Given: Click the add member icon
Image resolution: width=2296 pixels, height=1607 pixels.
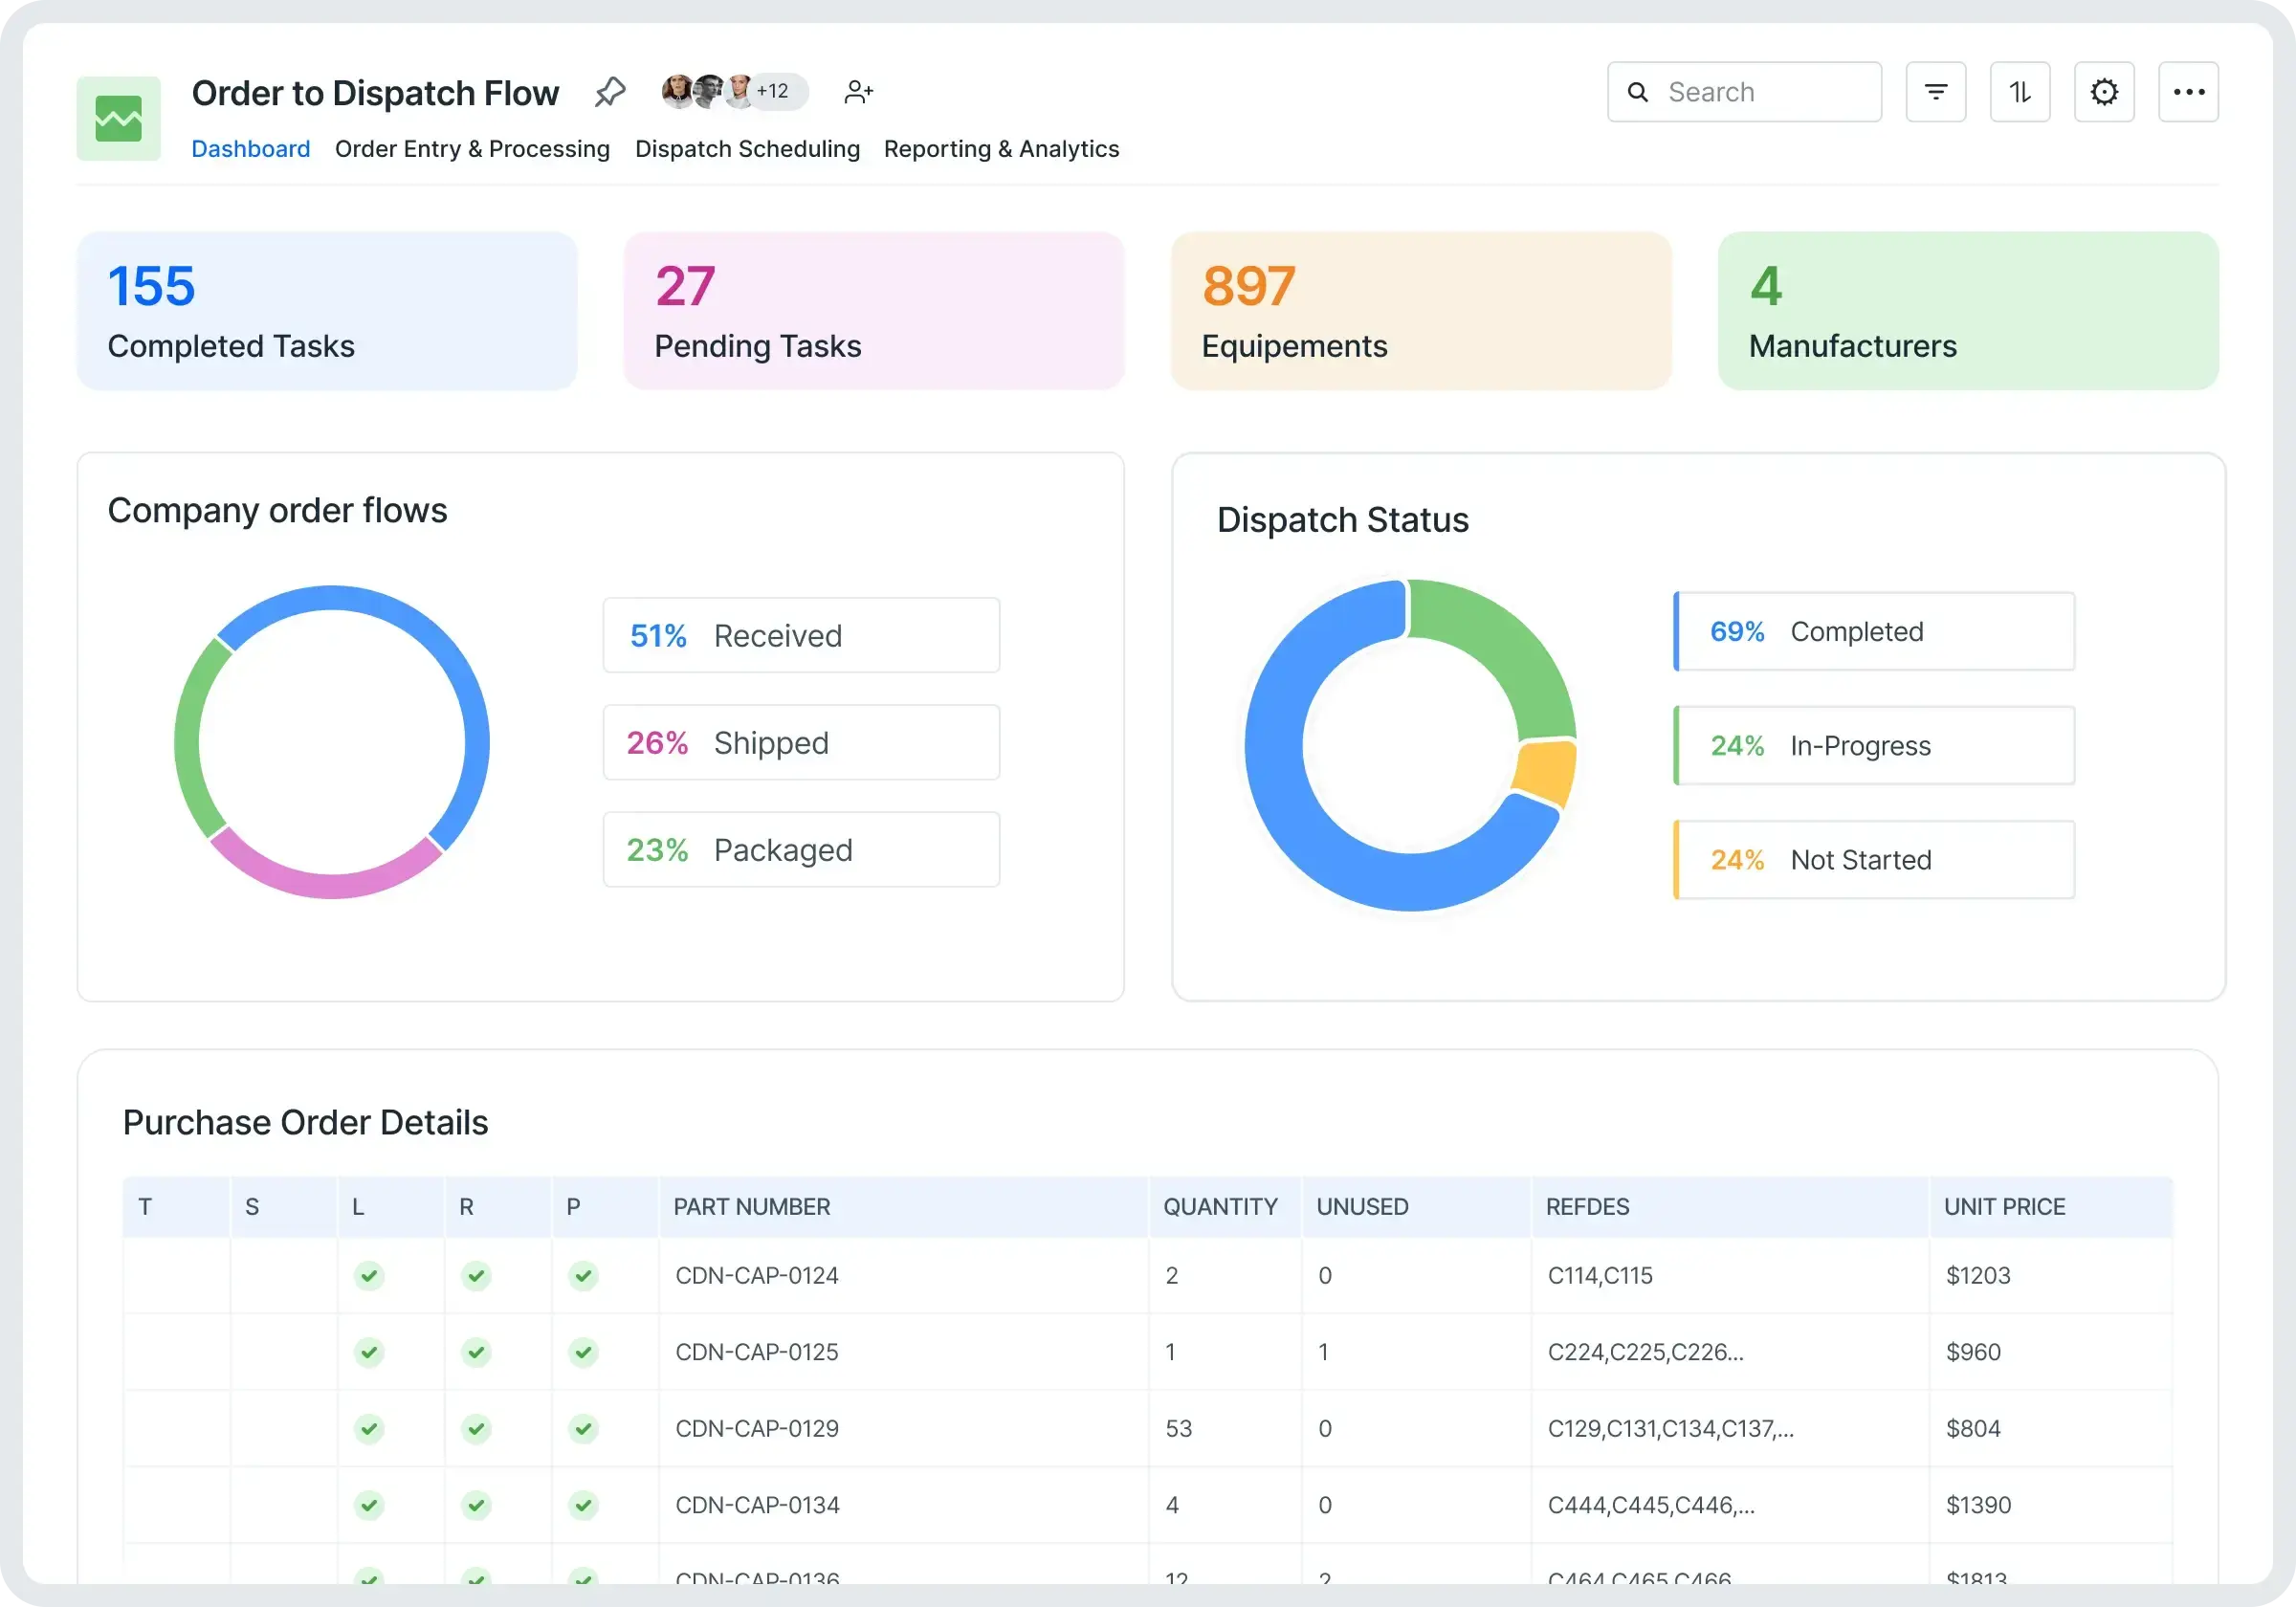Looking at the screenshot, I should (858, 92).
